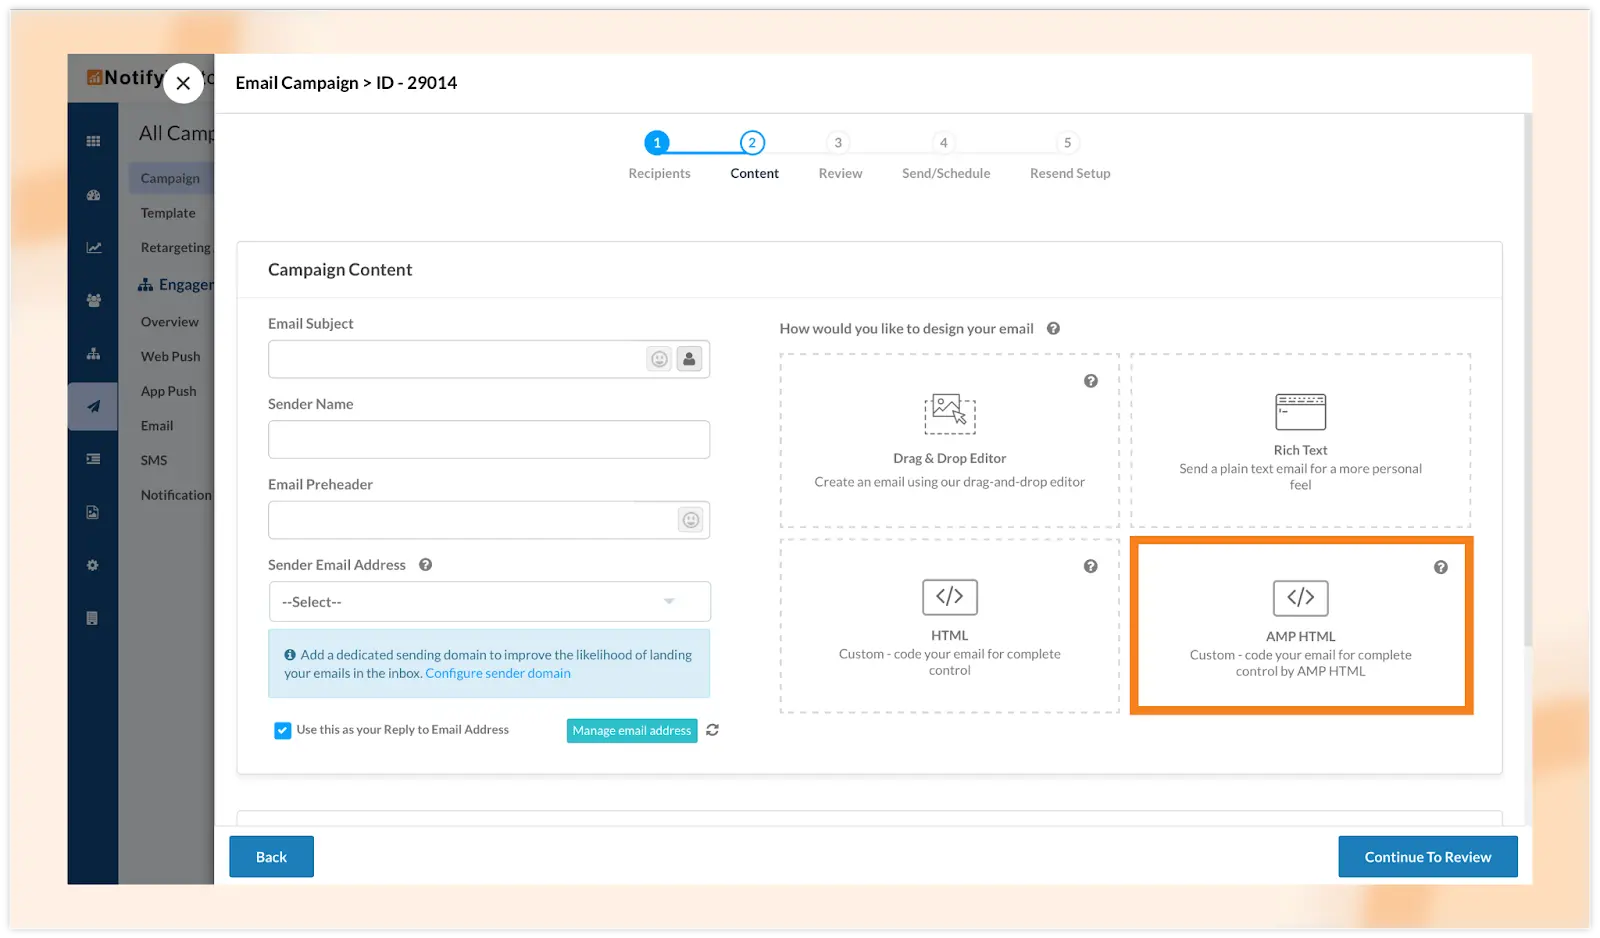Jump to Send/Schedule step 4
This screenshot has height=938, width=1600.
[x=943, y=143]
